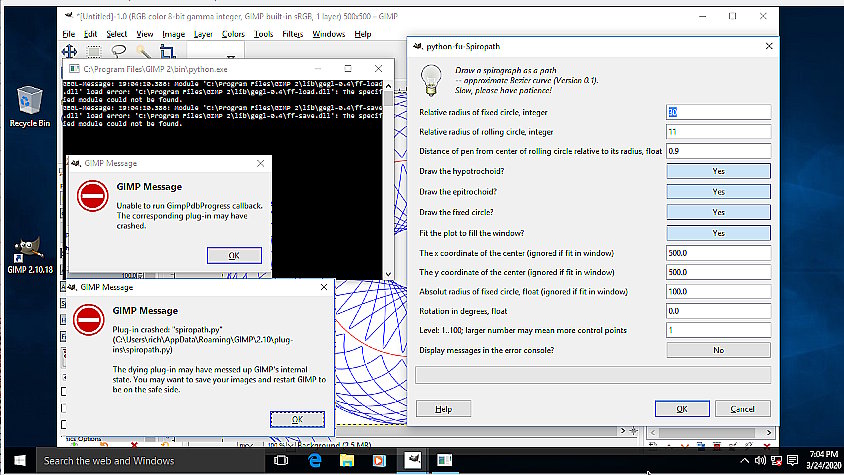Switch to python.exe console taskbar icon
844x475 pixels.
click(x=445, y=460)
